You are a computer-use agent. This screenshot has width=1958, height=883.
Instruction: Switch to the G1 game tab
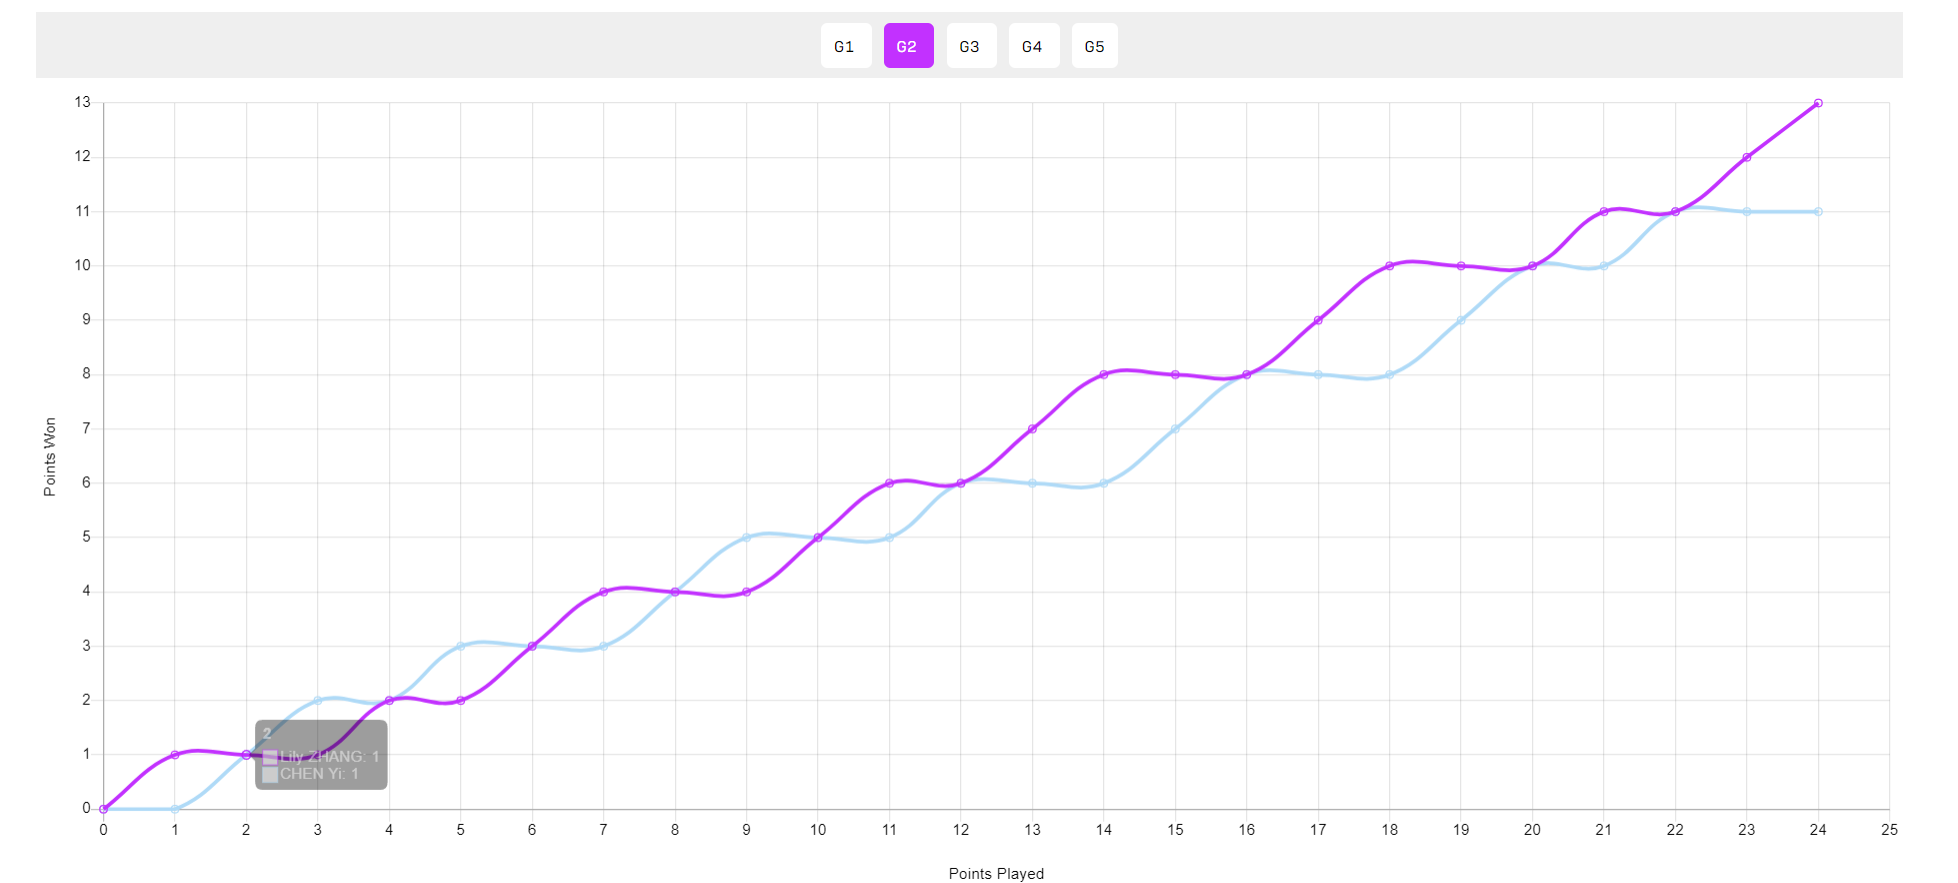(845, 46)
